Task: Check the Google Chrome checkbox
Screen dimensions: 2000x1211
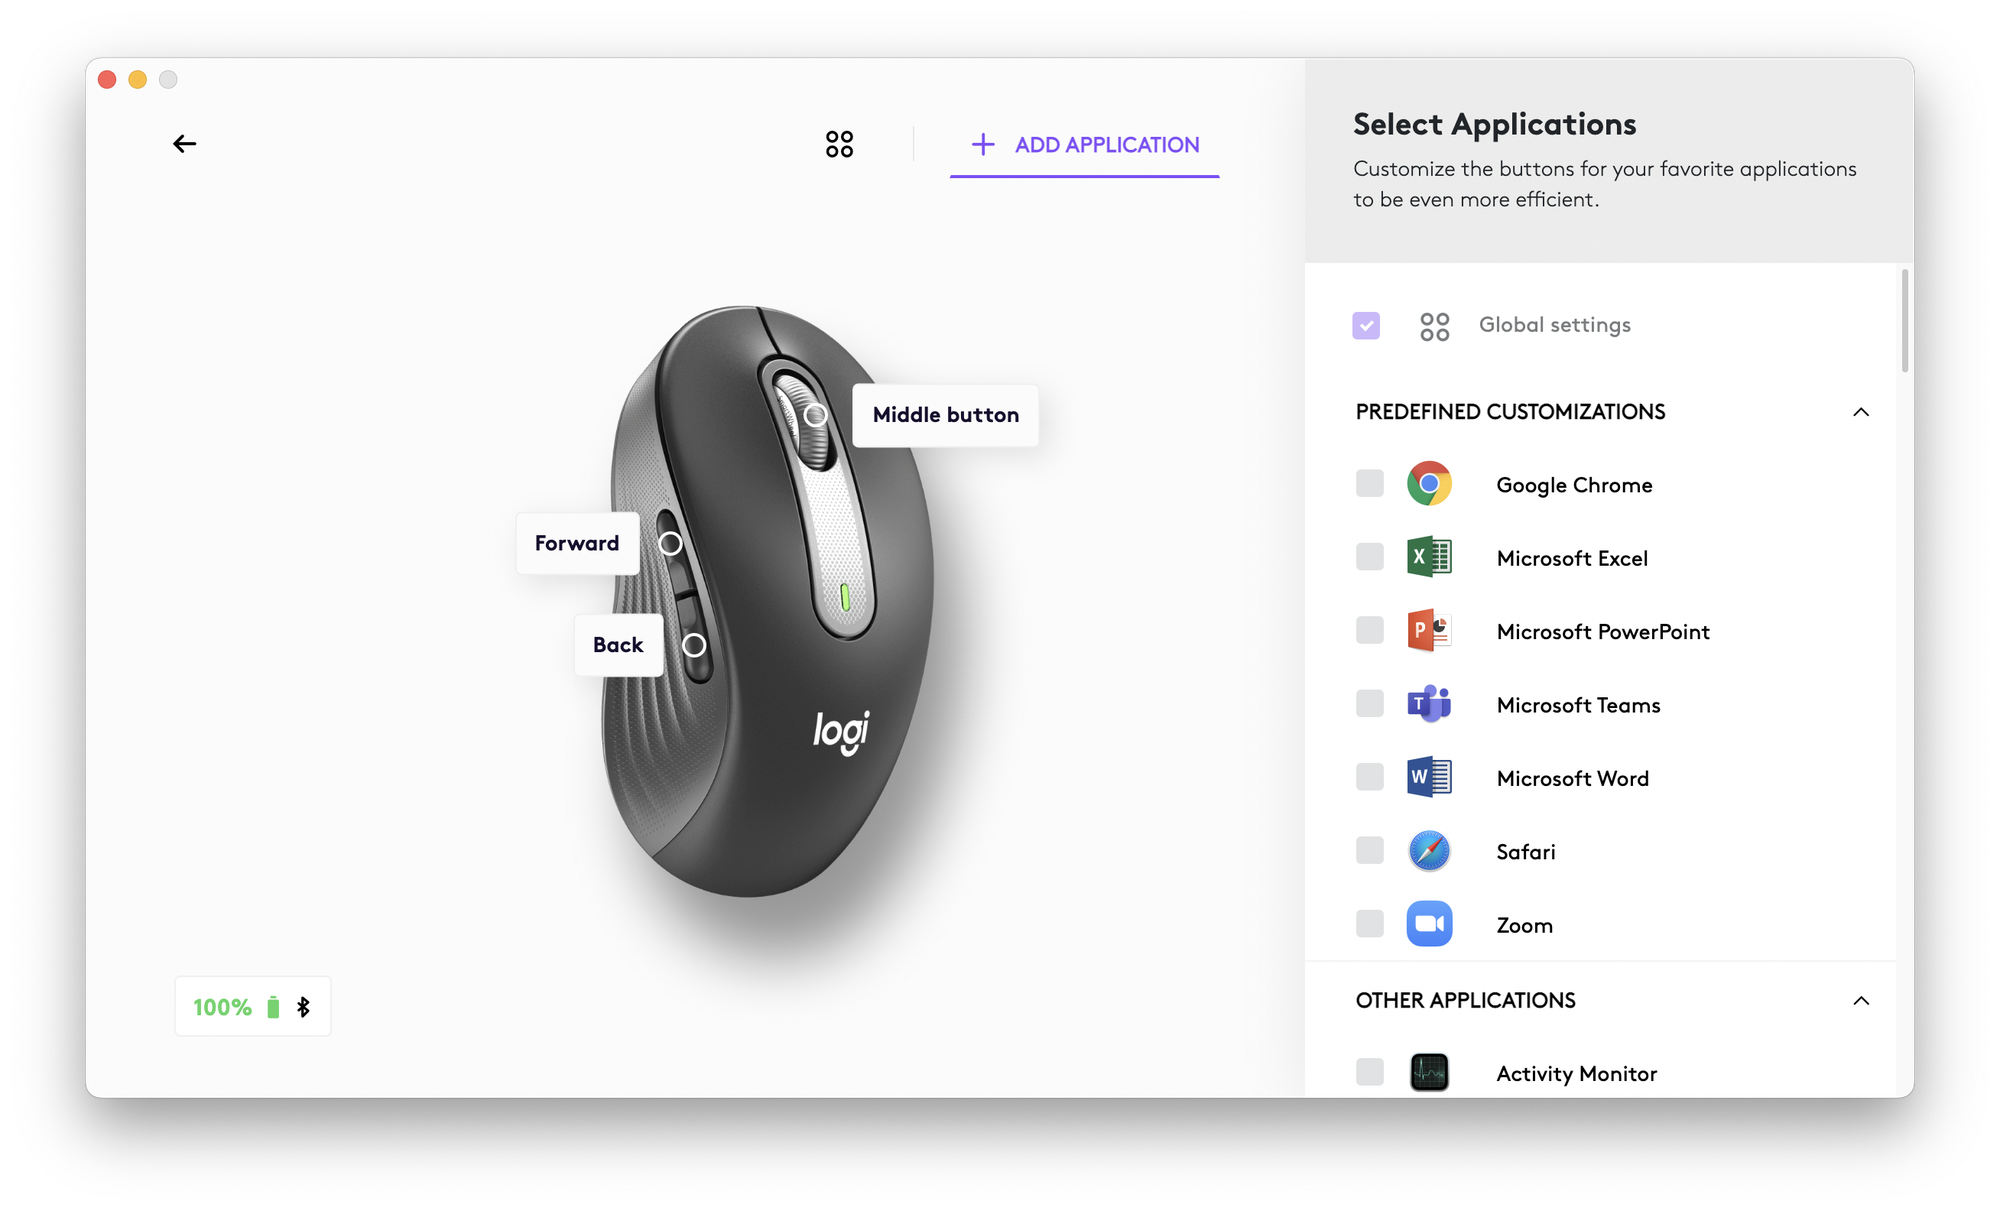Action: (1369, 484)
